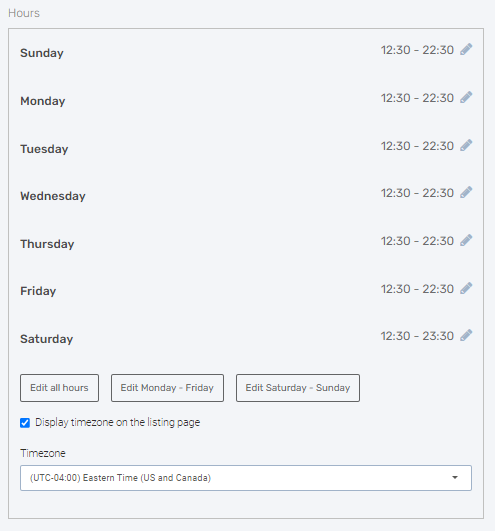Screen dimensions: 495x531
Task: Click the Wednesday day label
Action: click(x=53, y=196)
